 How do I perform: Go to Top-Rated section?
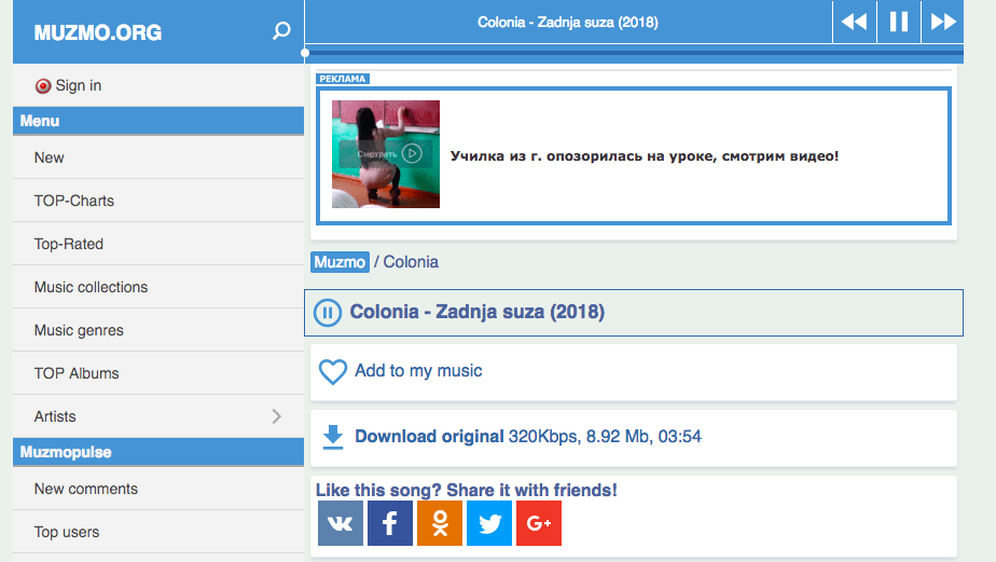point(158,244)
